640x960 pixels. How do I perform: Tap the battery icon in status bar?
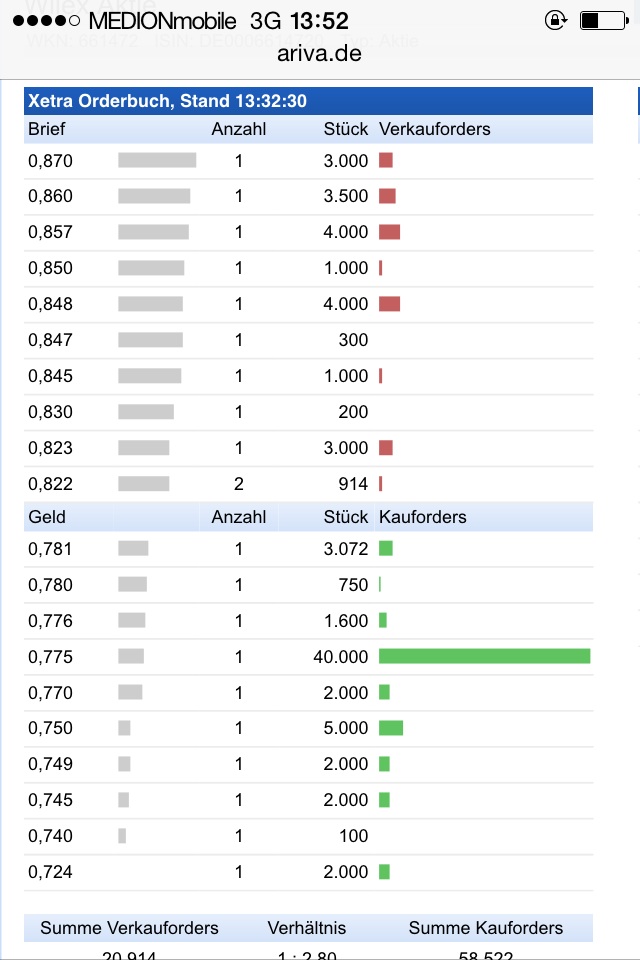point(602,20)
